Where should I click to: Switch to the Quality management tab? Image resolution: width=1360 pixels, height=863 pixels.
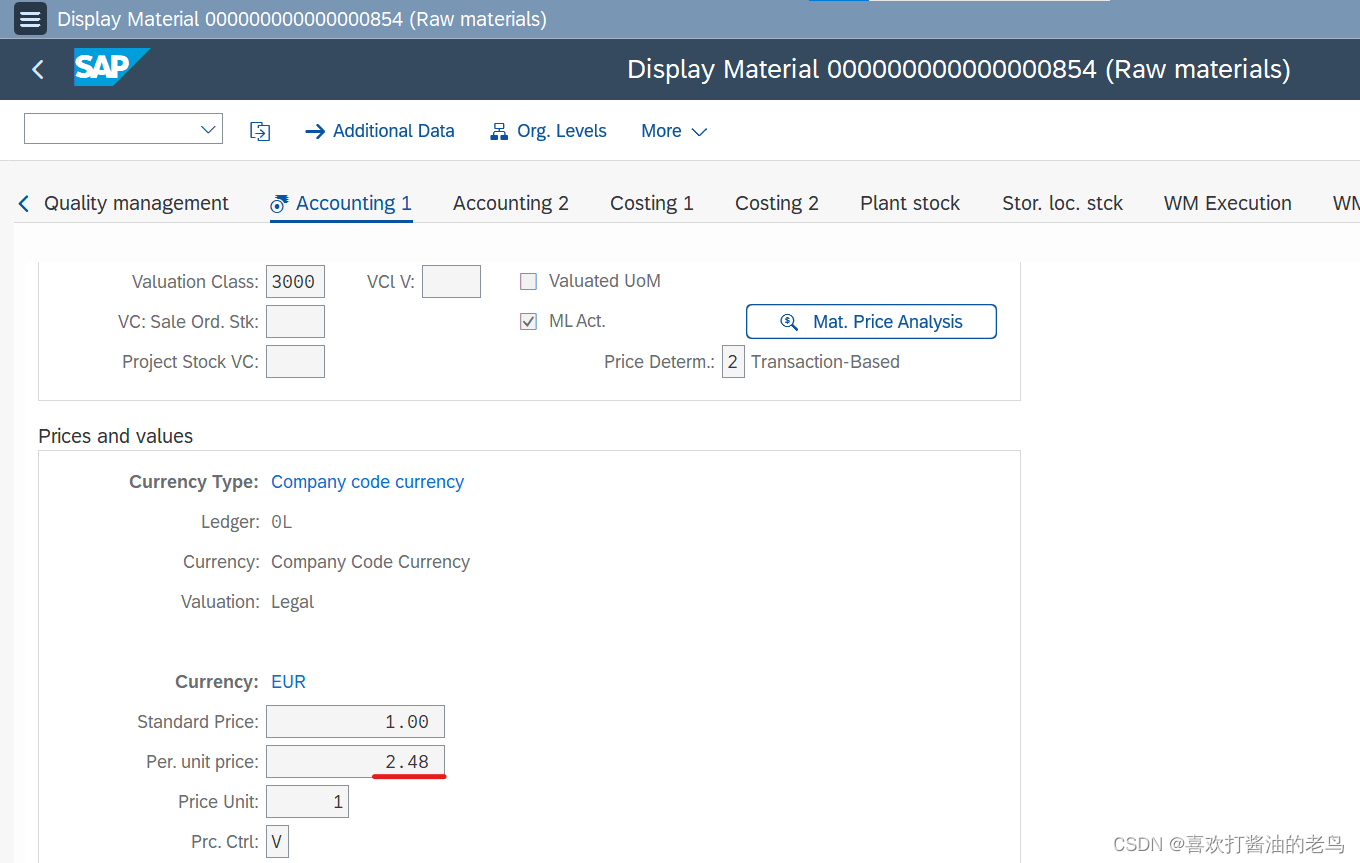[x=136, y=203]
